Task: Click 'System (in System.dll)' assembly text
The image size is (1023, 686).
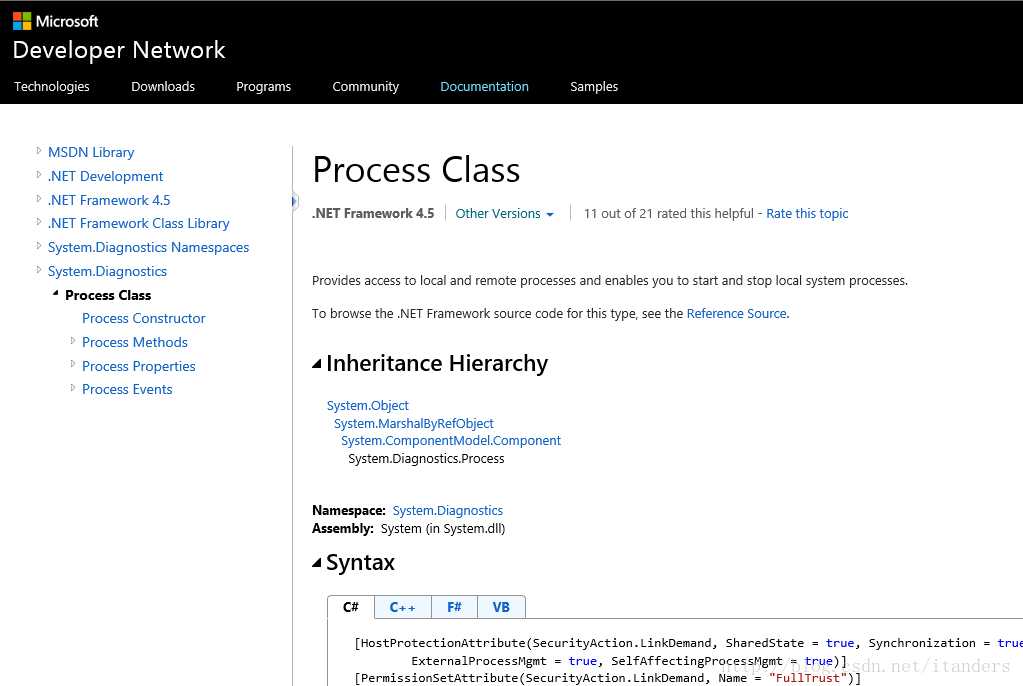Action: coord(443,528)
